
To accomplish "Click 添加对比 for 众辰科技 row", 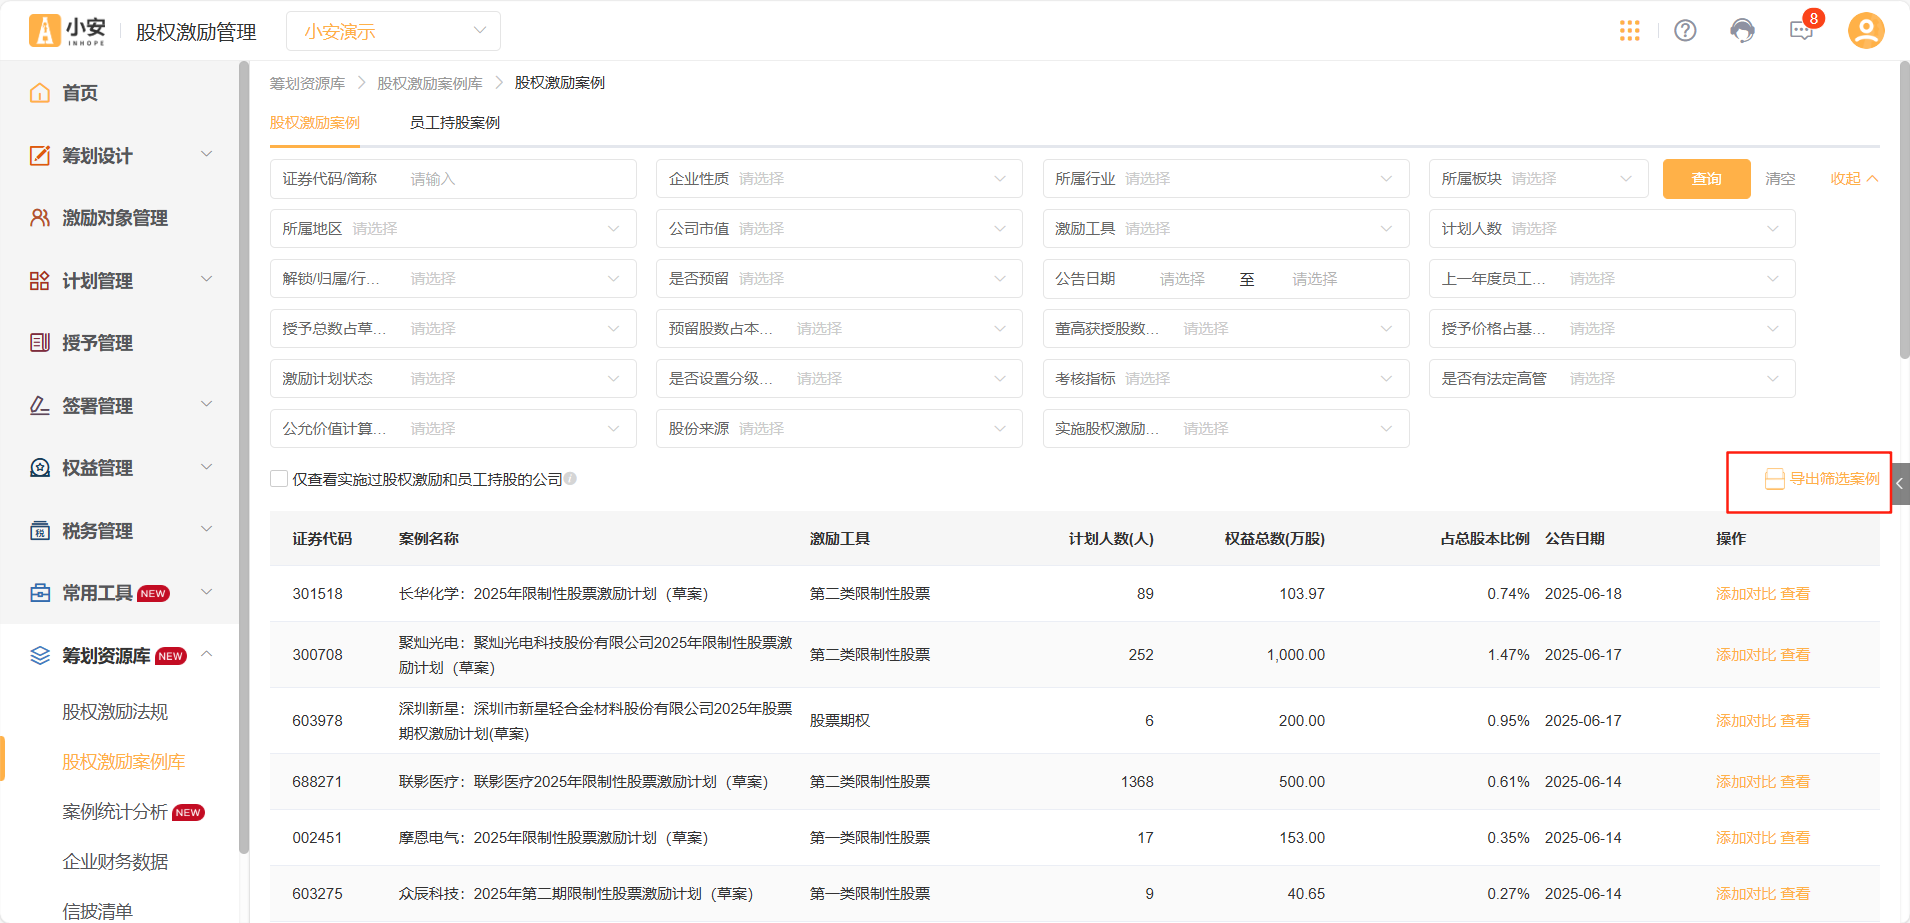I will pyautogui.click(x=1746, y=894).
